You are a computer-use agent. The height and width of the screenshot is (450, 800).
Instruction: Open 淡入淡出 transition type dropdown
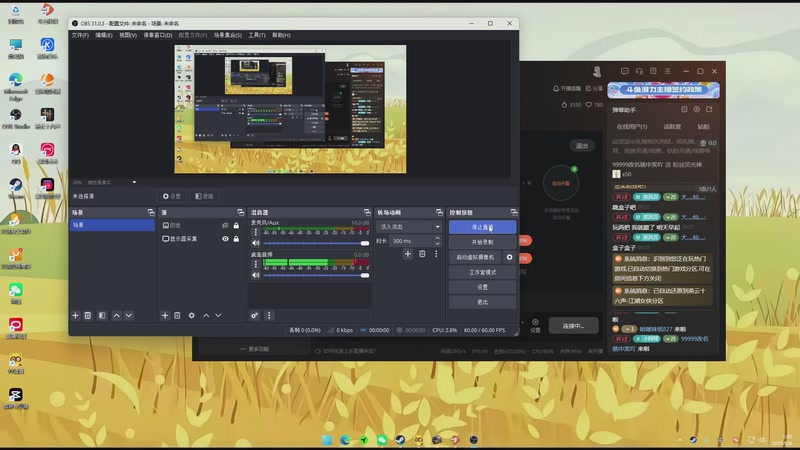[409, 227]
